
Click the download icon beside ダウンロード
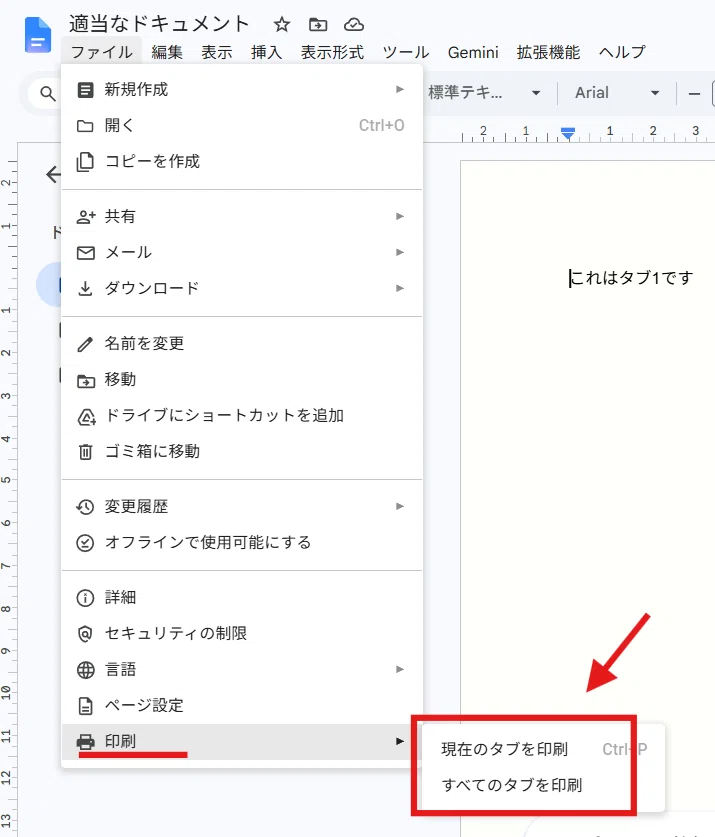click(85, 289)
